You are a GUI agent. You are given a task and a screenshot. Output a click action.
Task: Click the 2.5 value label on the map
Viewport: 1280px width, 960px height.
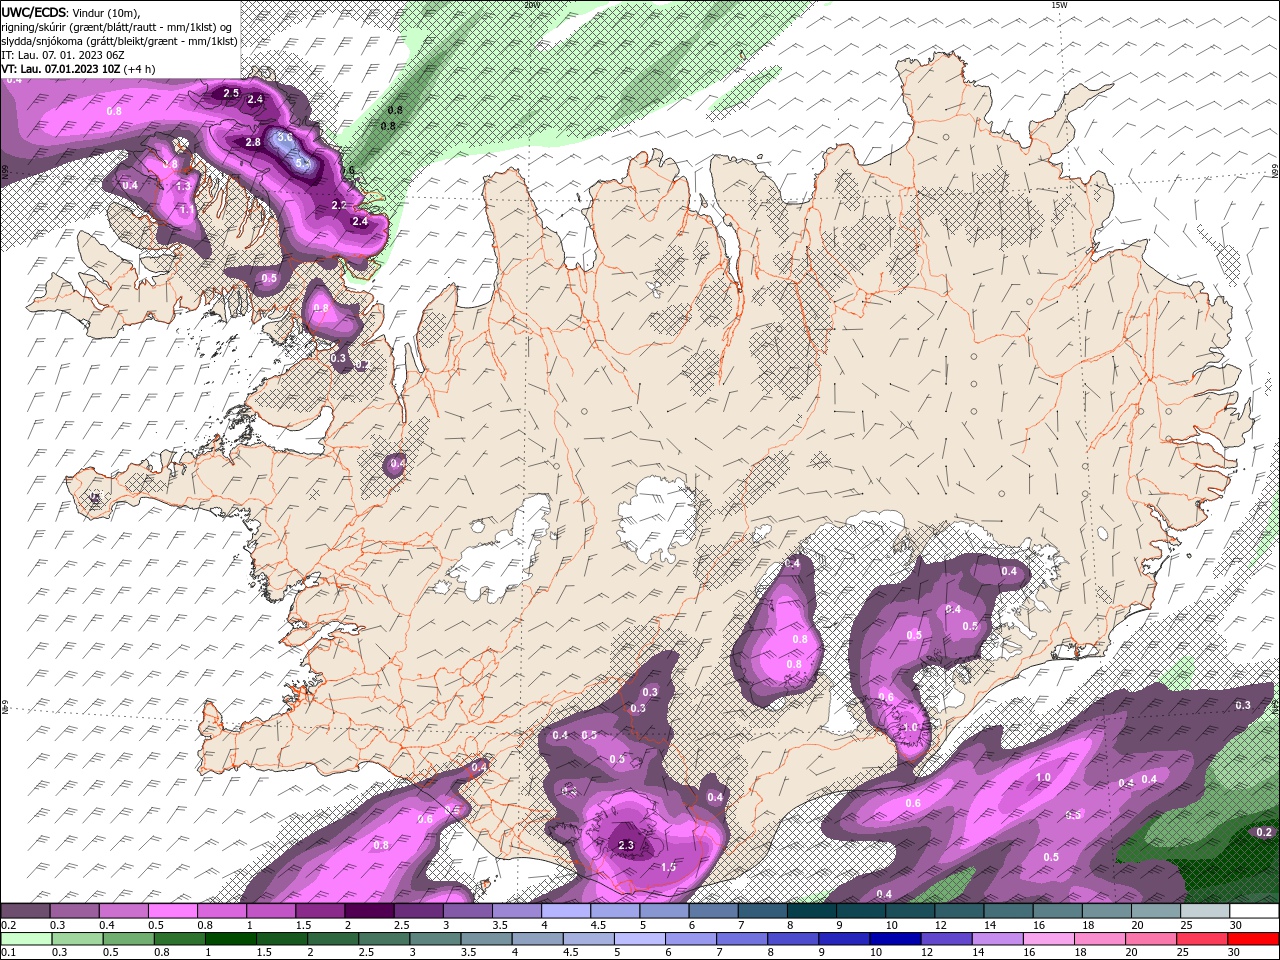(x=231, y=93)
